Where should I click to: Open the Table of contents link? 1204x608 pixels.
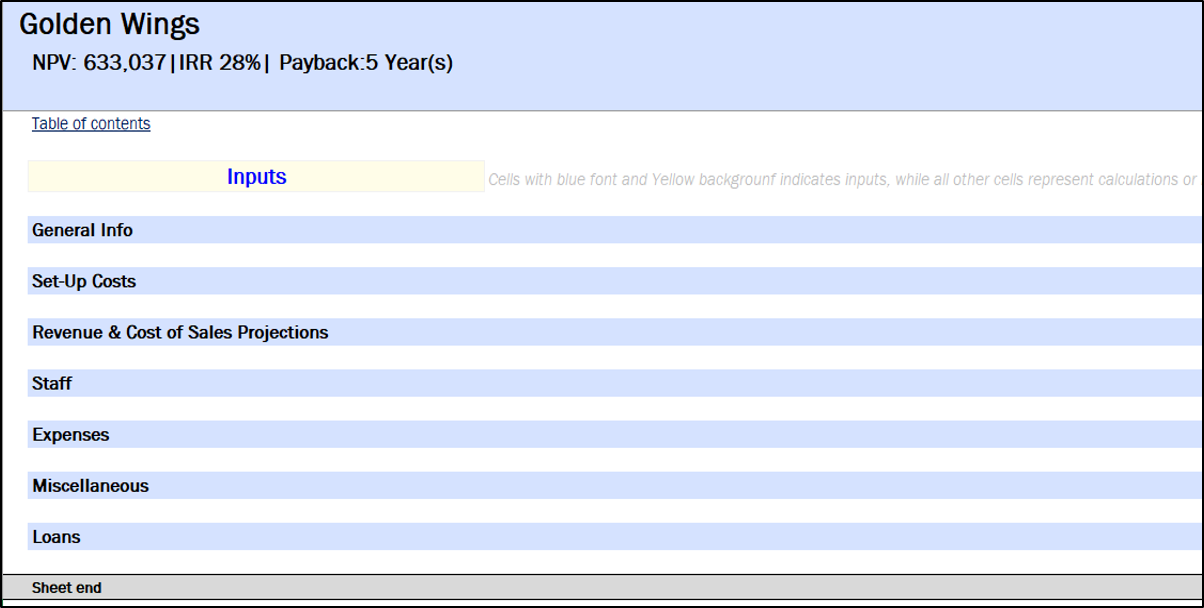(x=91, y=124)
